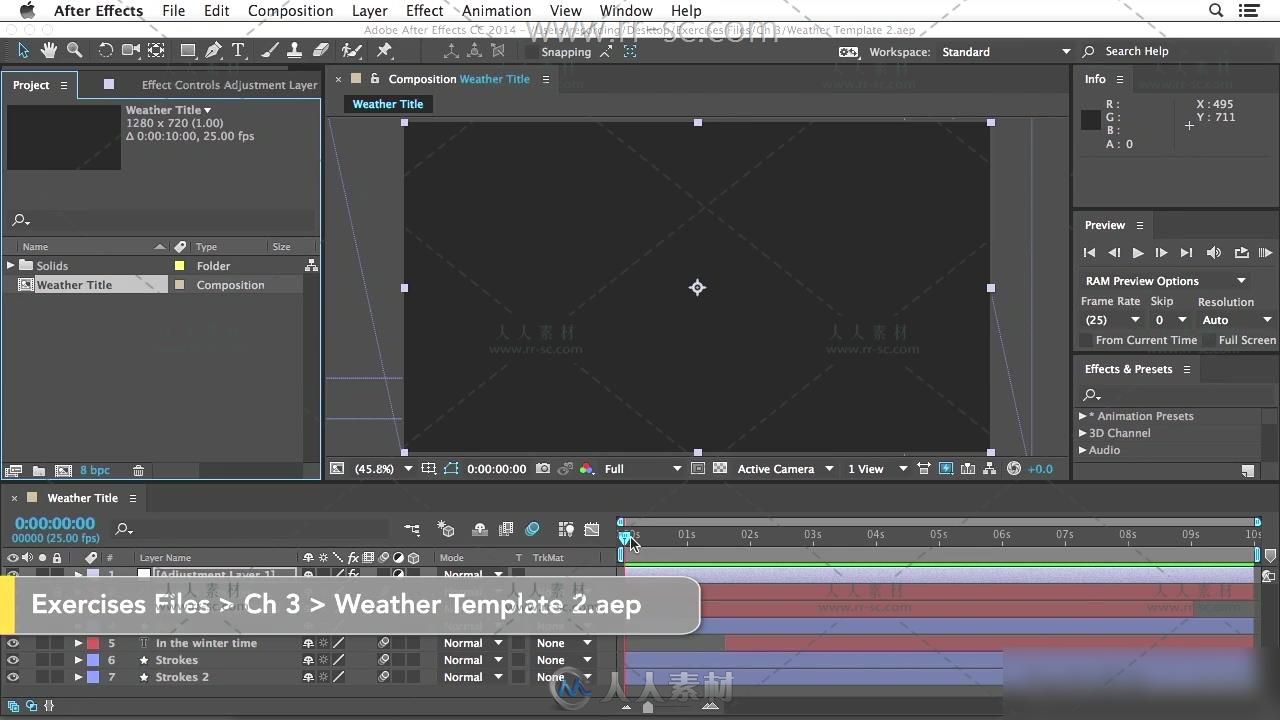Open the Effect menu
The image size is (1280, 720).
(425, 11)
